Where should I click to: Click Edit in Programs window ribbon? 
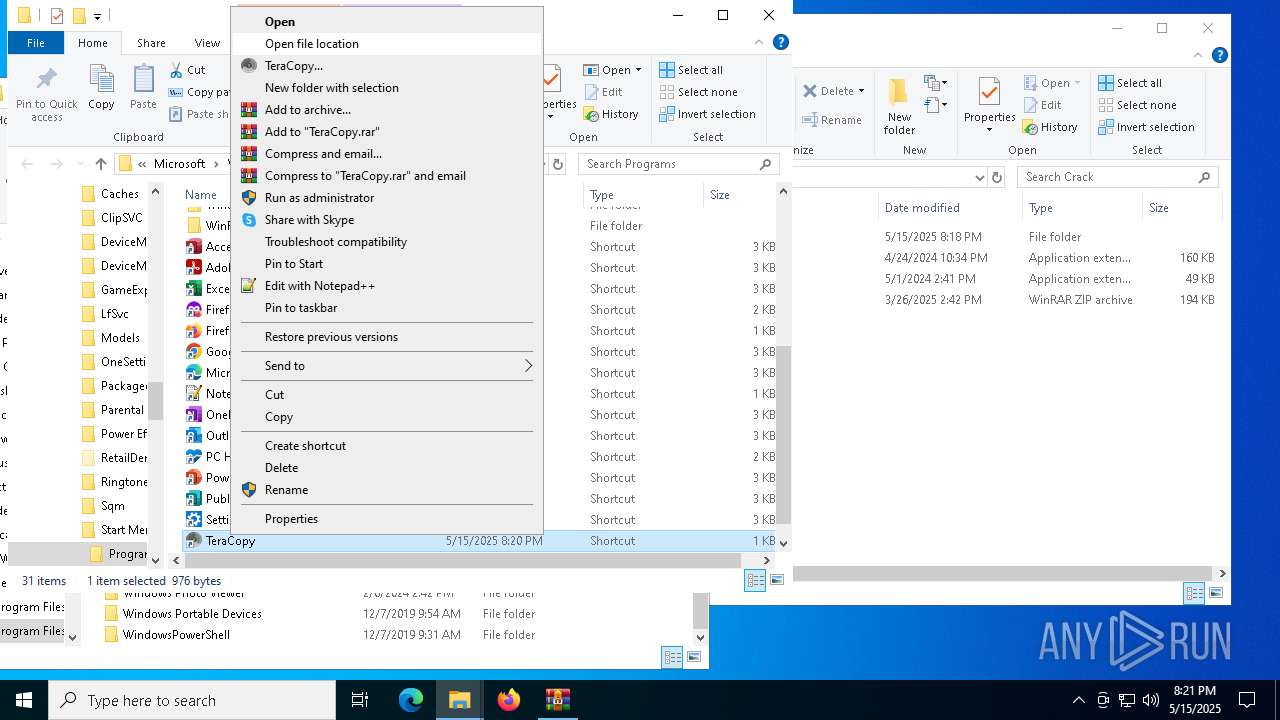(x=603, y=92)
